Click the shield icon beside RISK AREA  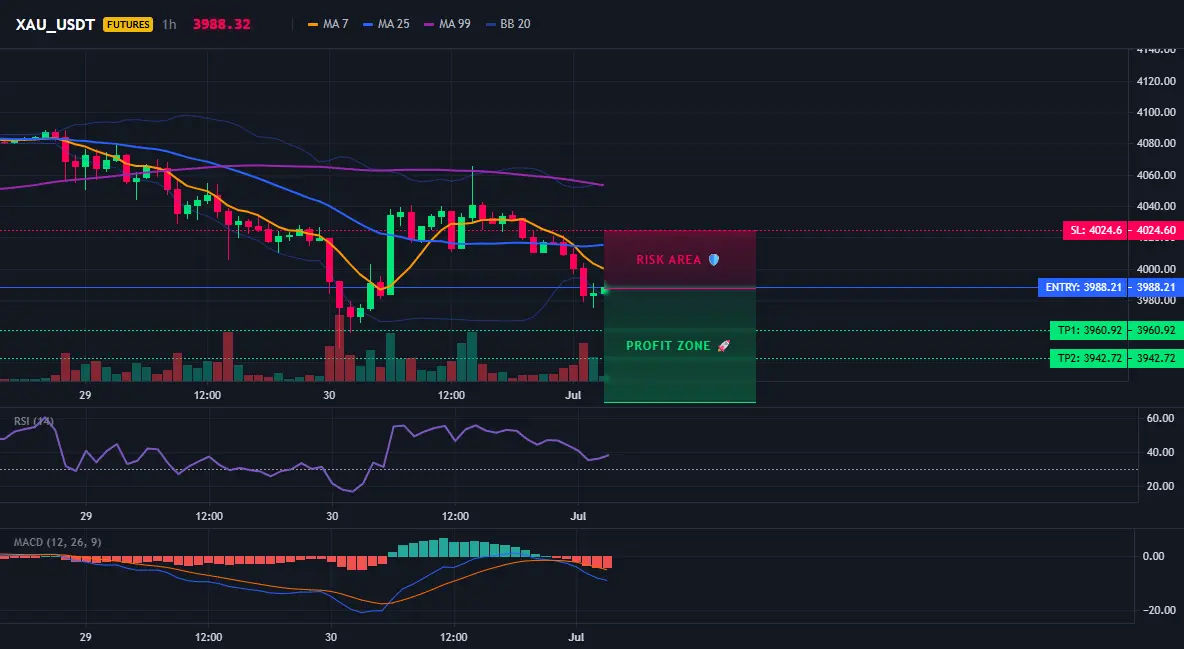tap(714, 260)
